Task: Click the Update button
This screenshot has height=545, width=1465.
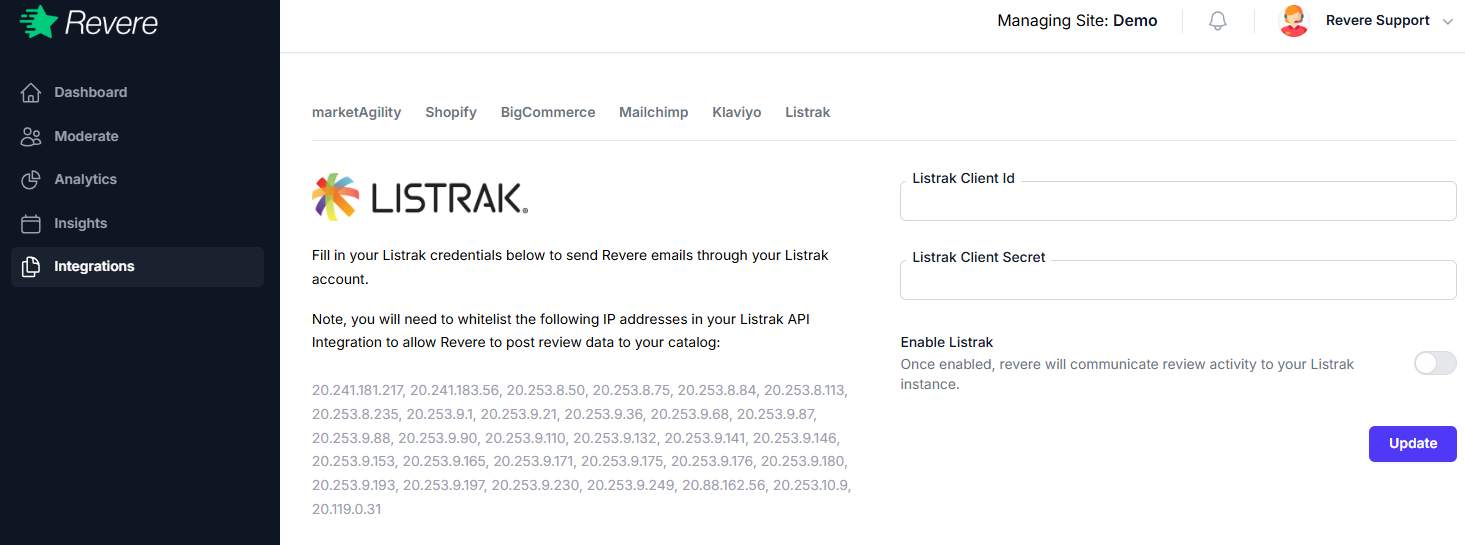Action: click(1413, 443)
